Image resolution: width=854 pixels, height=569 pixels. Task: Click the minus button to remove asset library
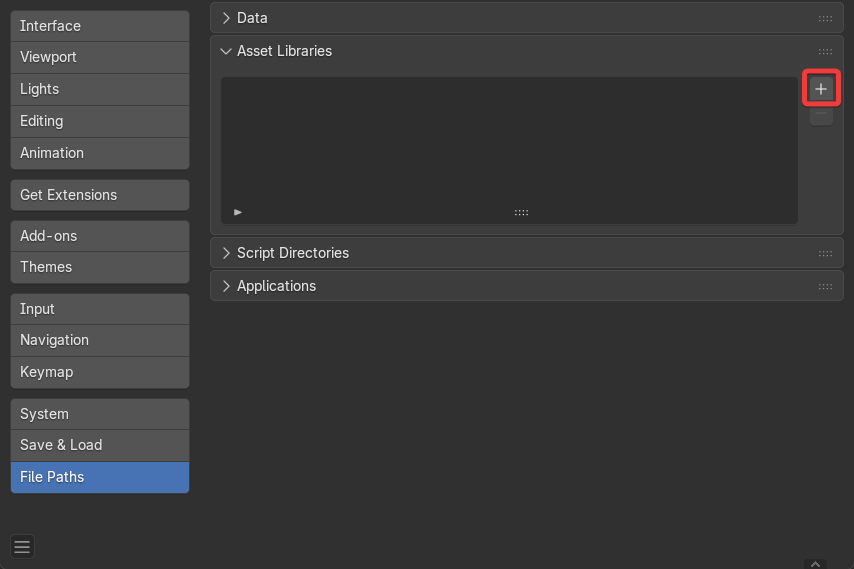pyautogui.click(x=821, y=116)
